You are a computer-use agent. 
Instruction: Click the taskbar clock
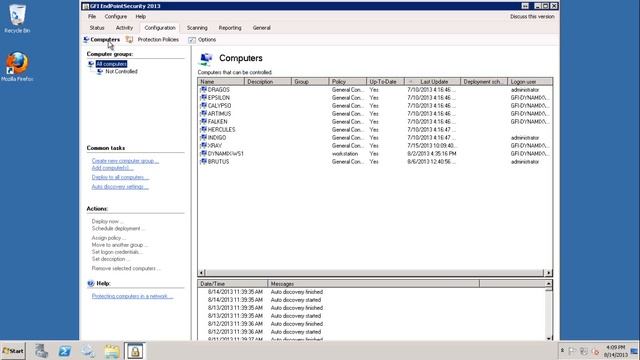point(616,351)
